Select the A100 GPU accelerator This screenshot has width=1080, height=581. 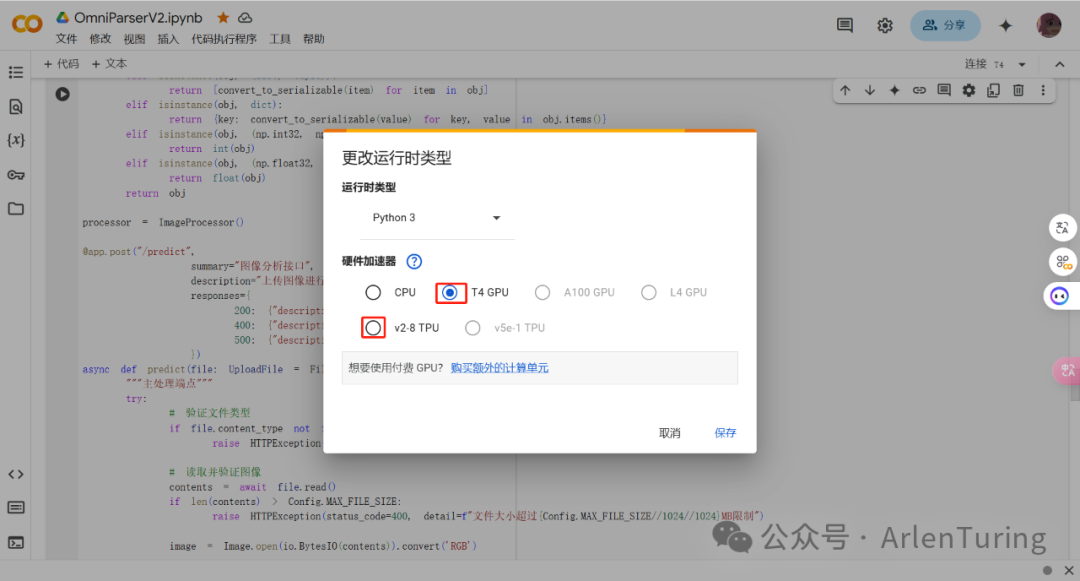tap(542, 292)
